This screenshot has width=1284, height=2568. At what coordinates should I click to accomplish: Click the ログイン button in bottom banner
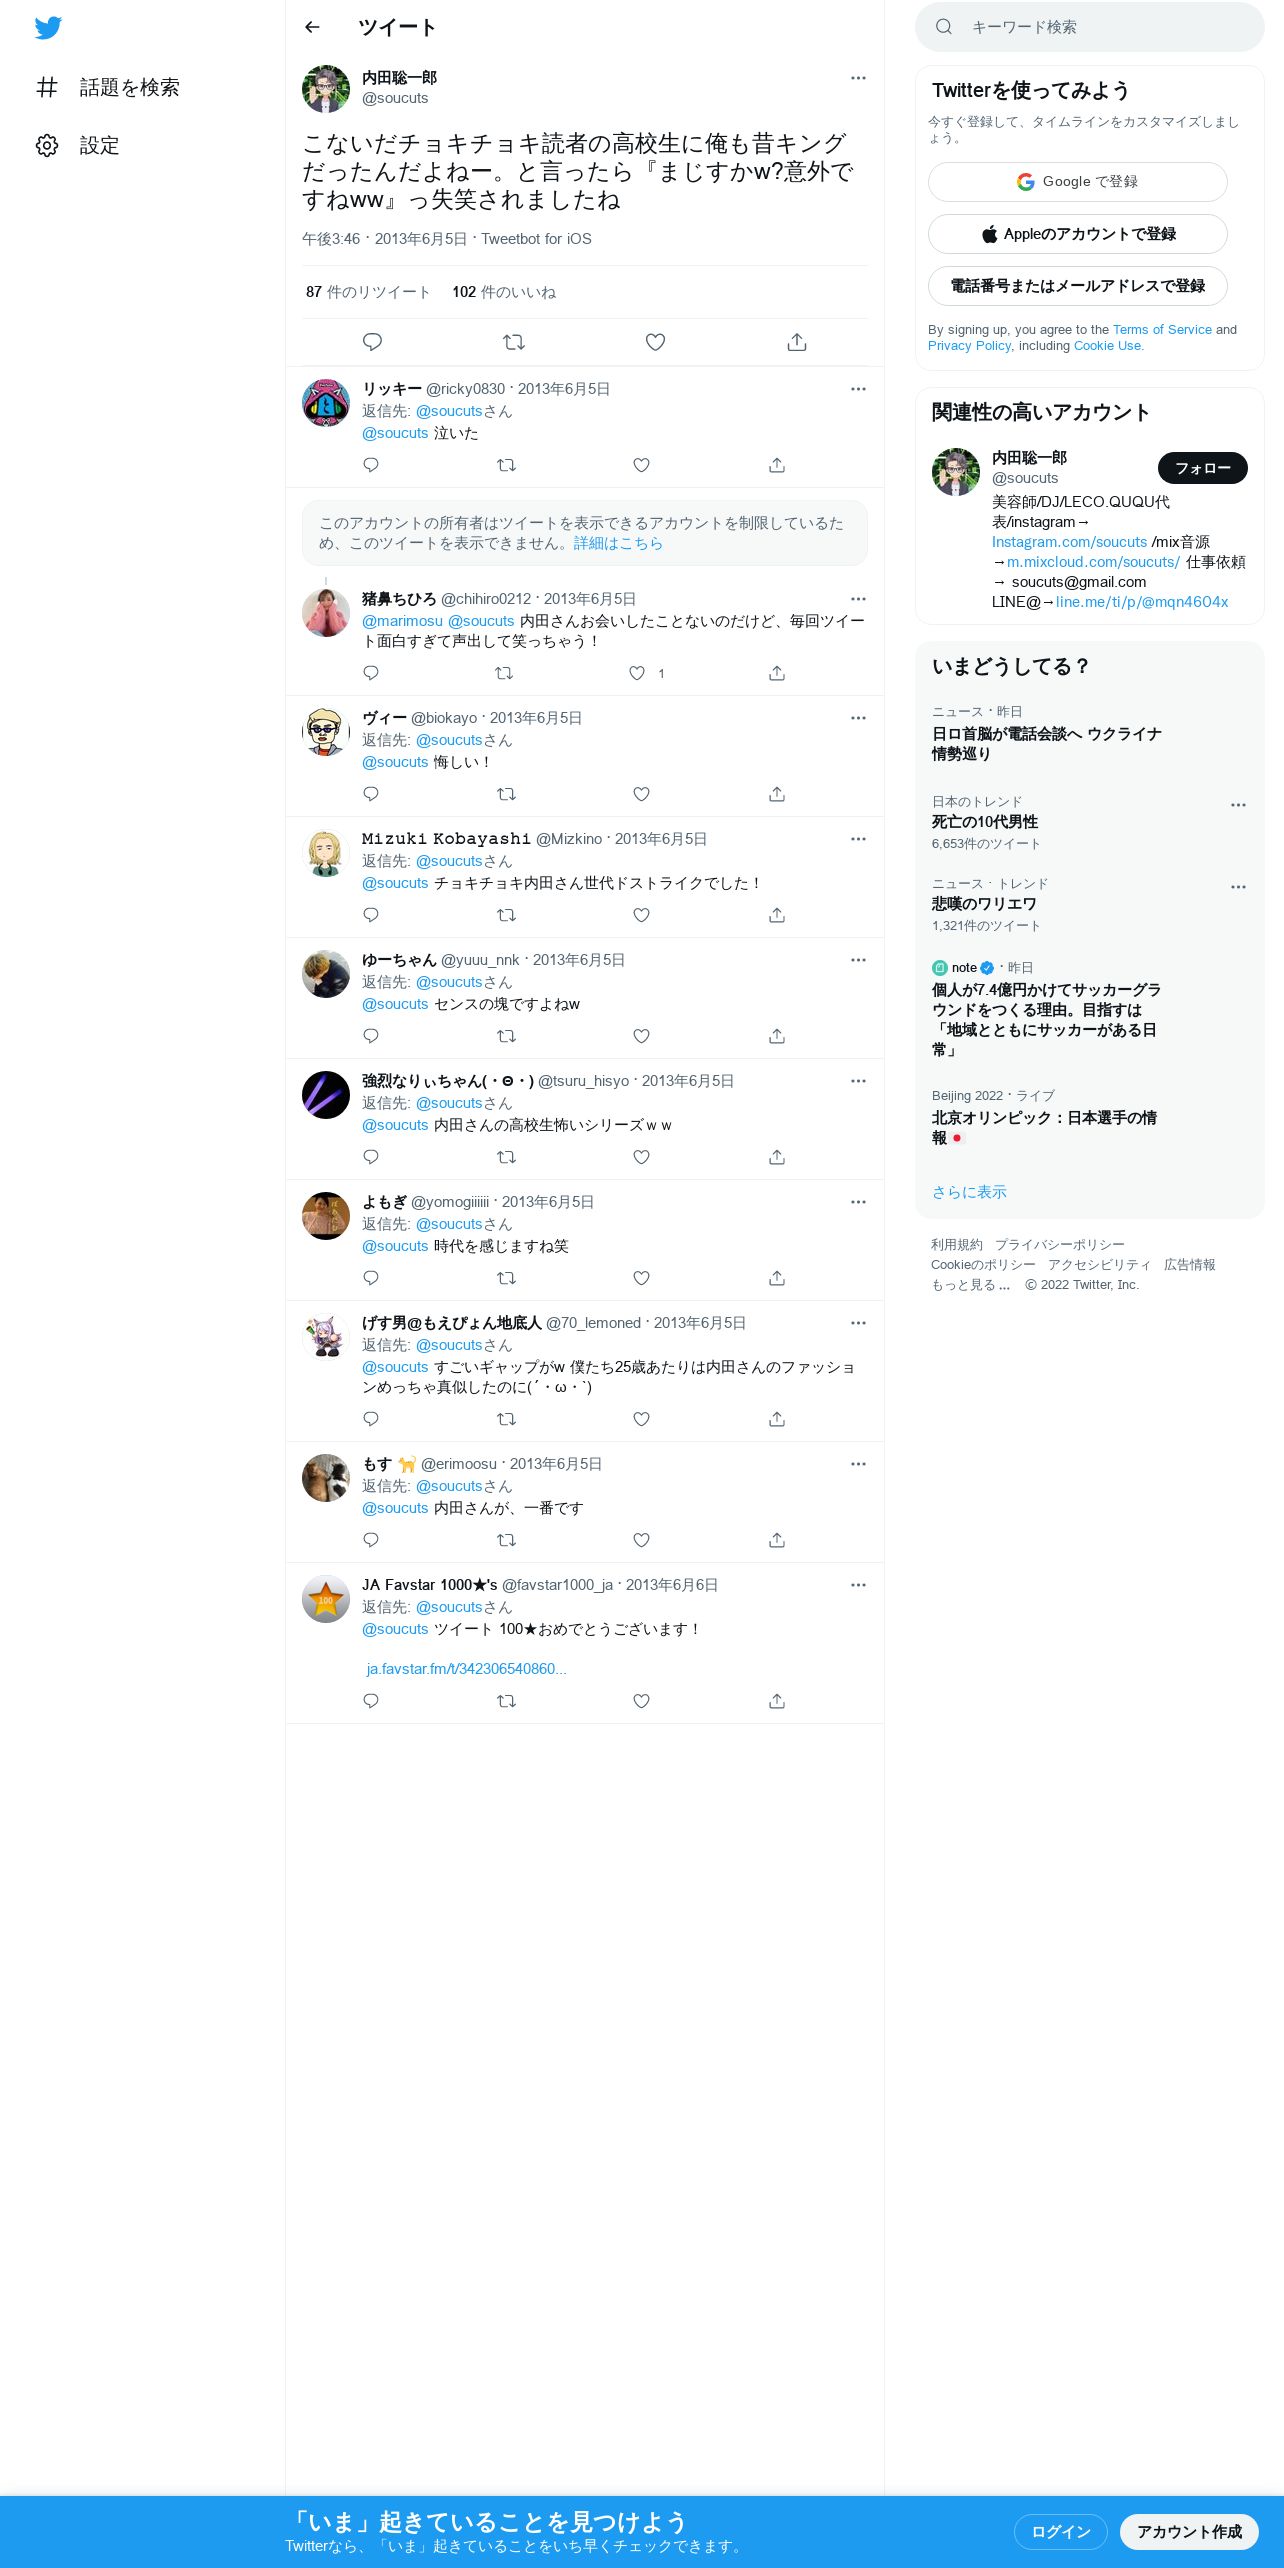click(1060, 2531)
